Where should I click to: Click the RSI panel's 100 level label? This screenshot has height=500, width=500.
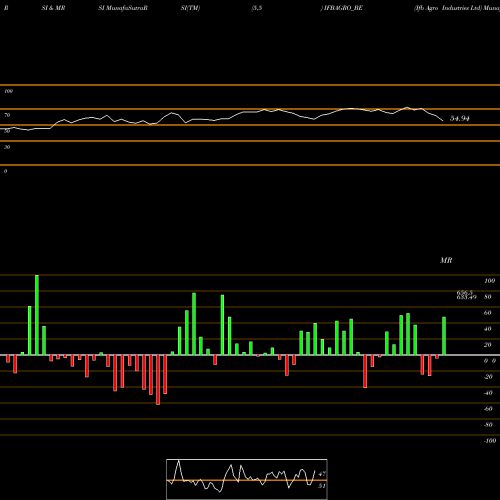[x=8, y=91]
